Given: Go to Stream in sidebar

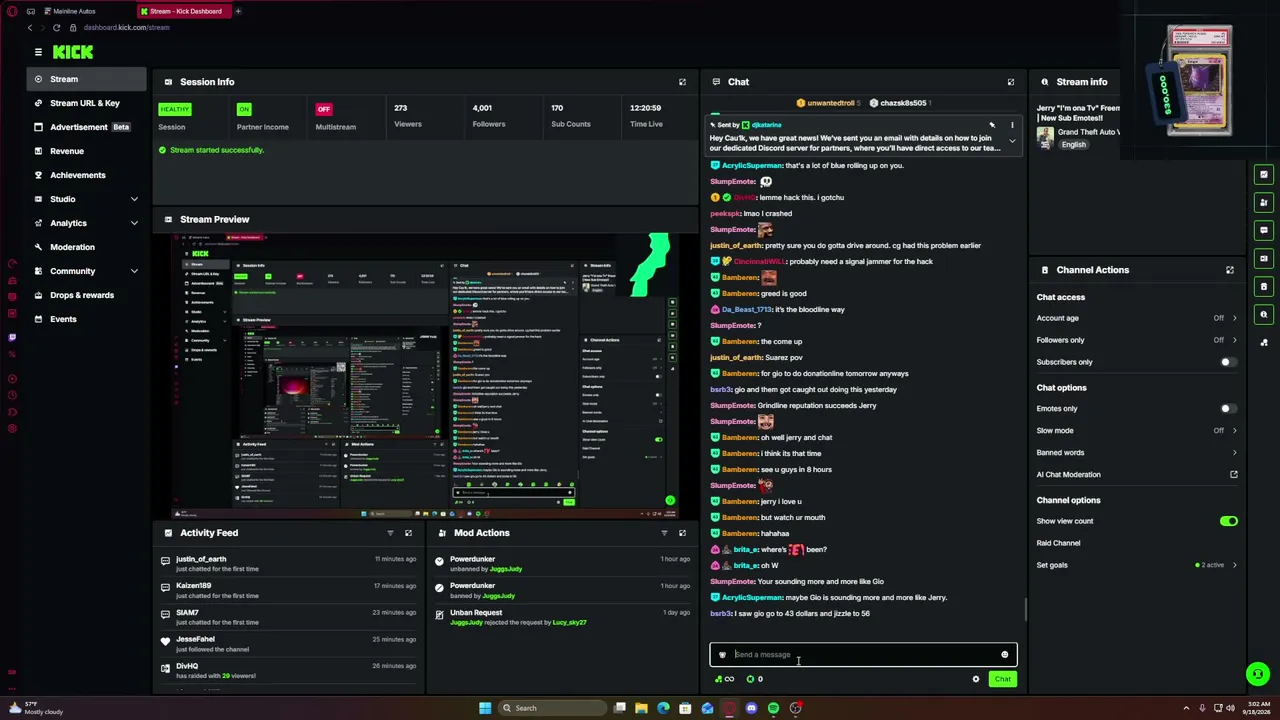Looking at the screenshot, I should click(87, 79).
